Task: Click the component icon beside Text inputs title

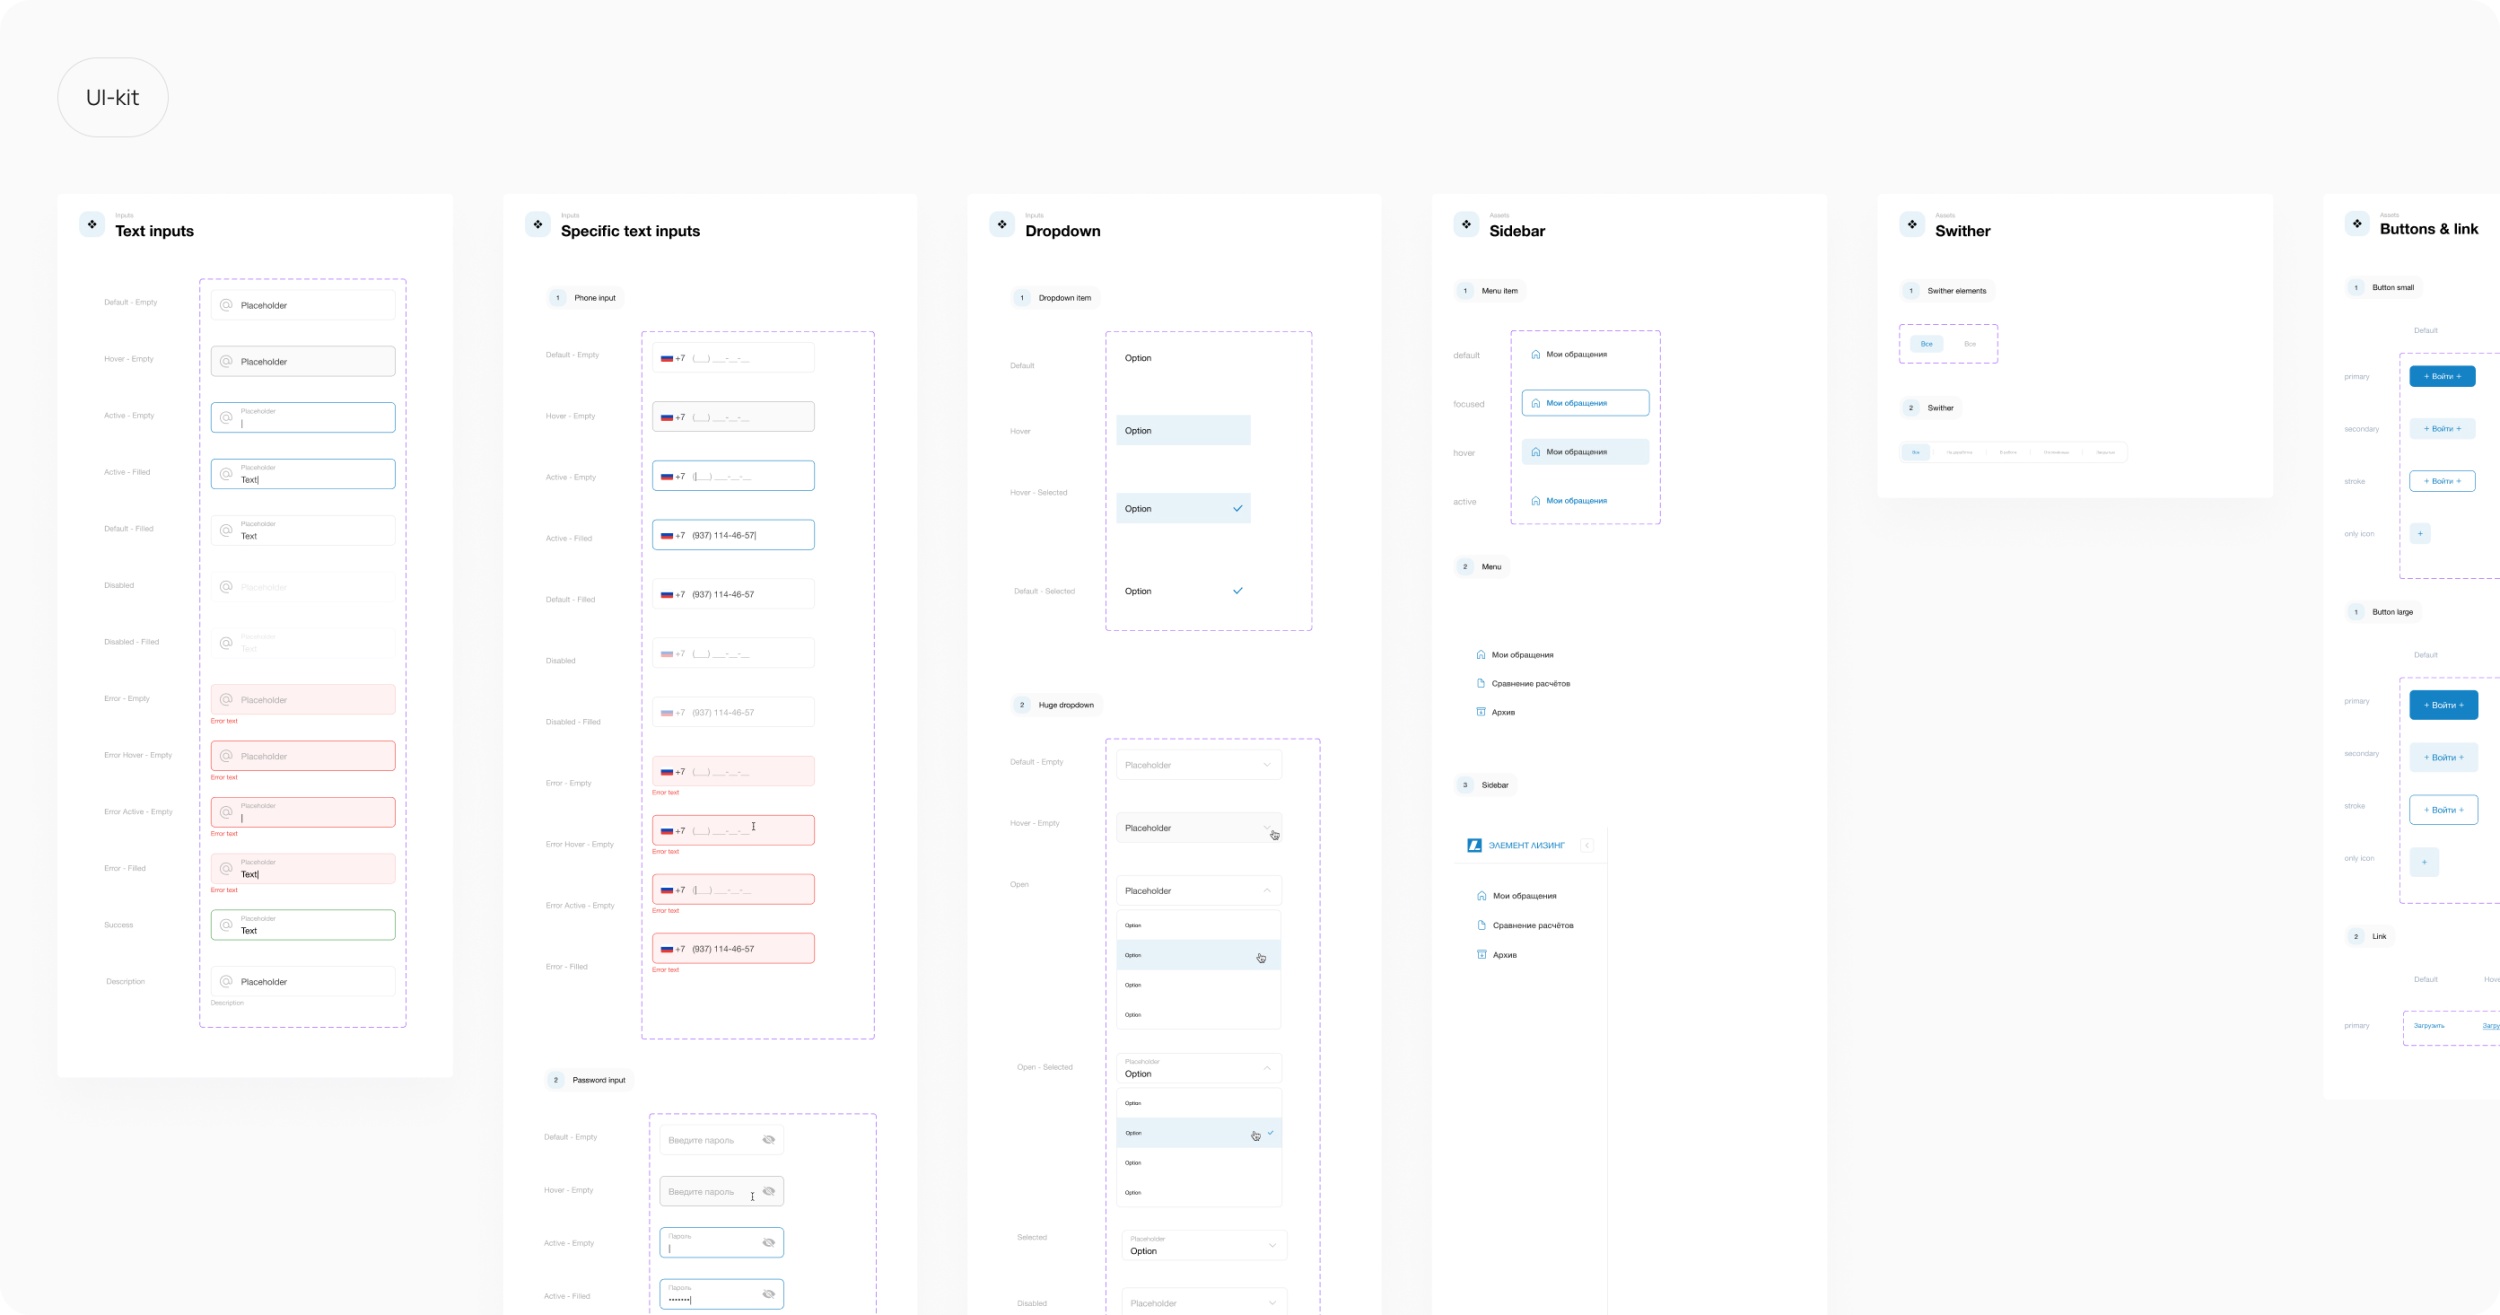Action: click(92, 224)
